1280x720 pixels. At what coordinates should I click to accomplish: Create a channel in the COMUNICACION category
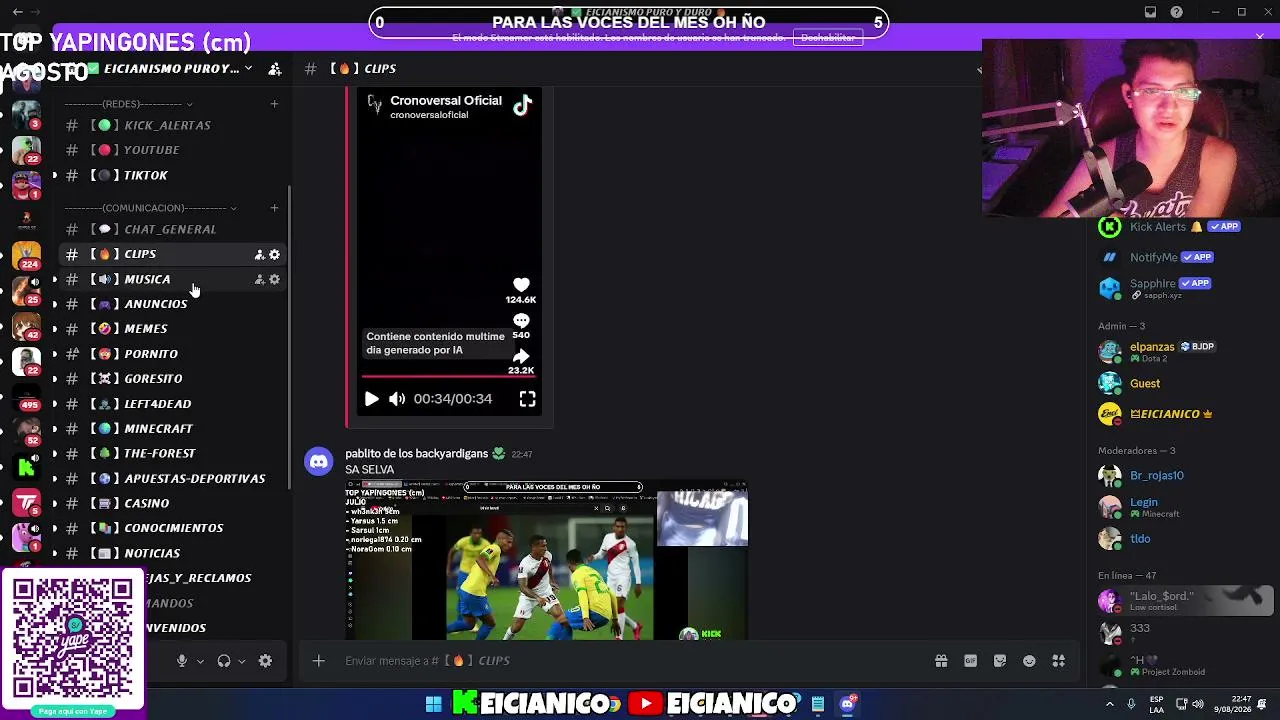274,208
